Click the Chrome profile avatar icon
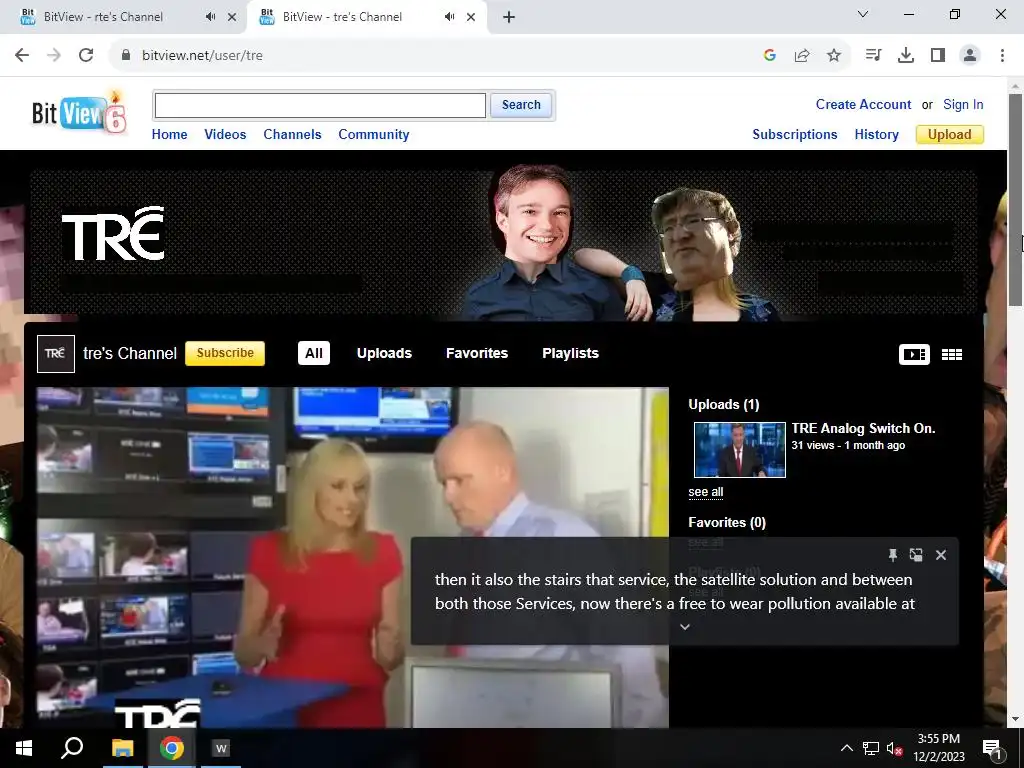This screenshot has height=768, width=1024. [x=970, y=56]
